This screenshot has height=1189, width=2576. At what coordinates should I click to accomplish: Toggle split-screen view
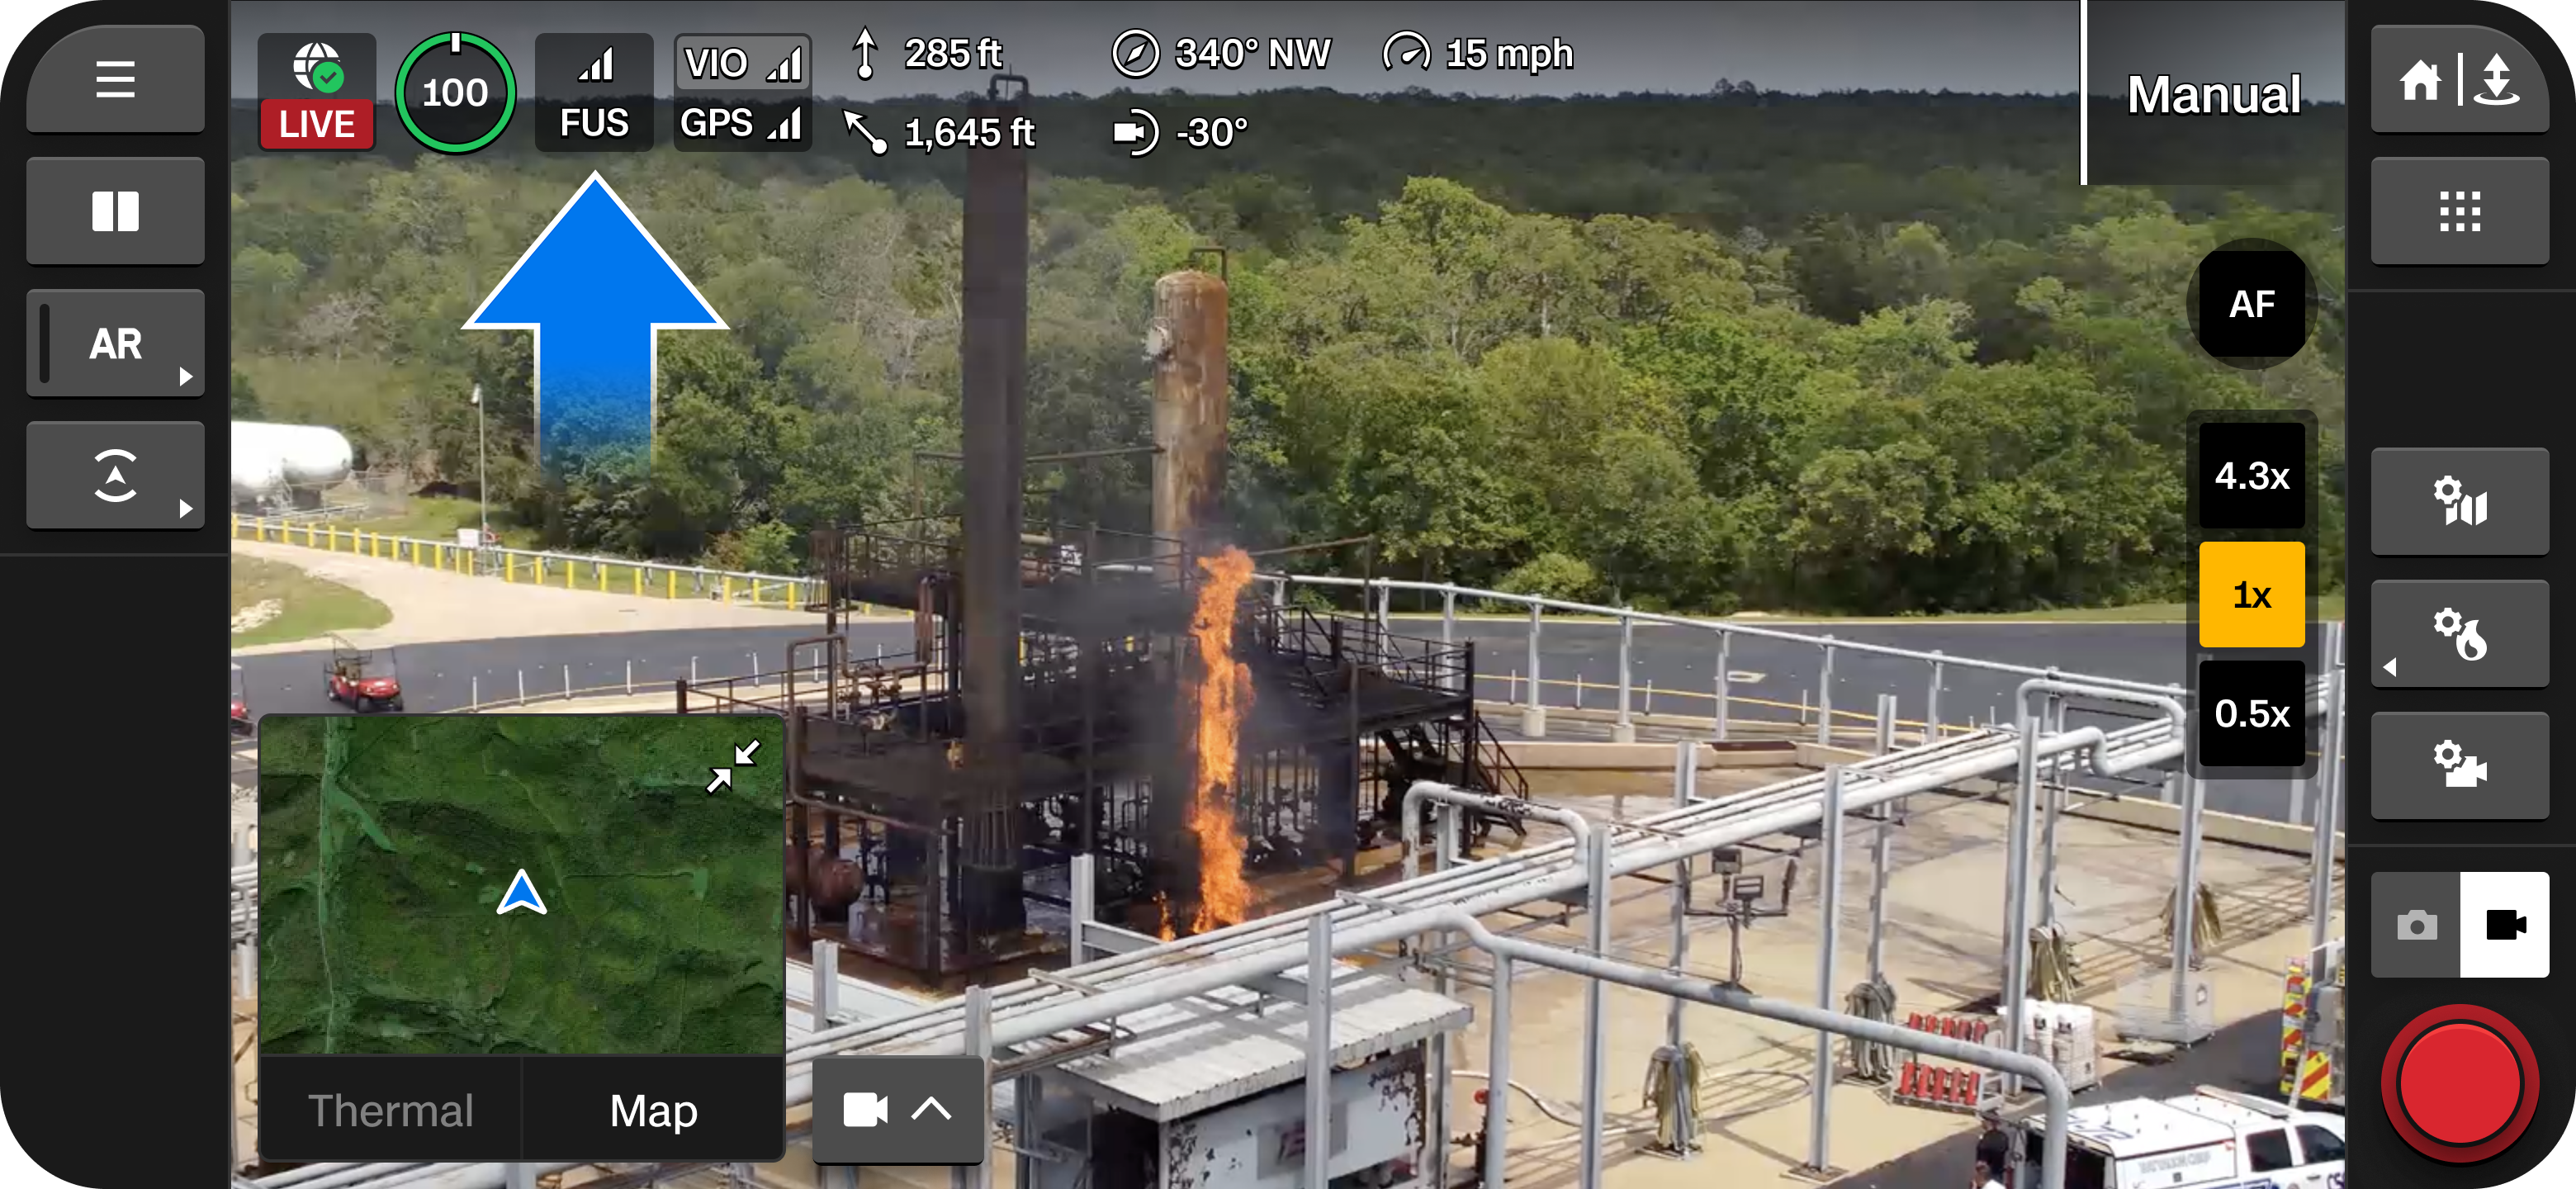click(115, 211)
